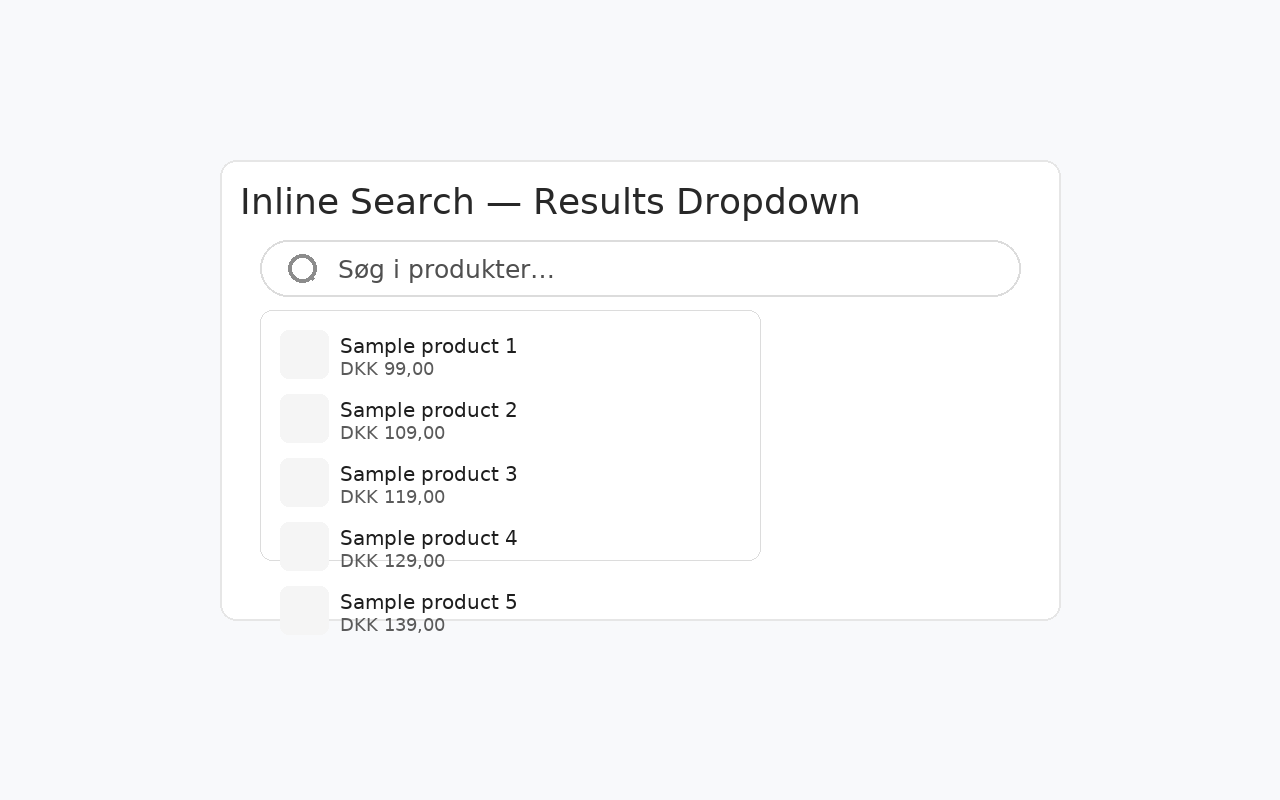The height and width of the screenshot is (800, 1280).
Task: Click the Sample product 3 thumbnail image
Action: coord(304,482)
